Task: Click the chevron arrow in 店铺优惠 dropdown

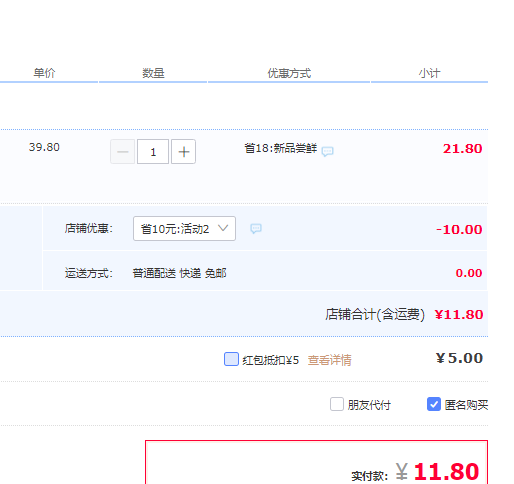Action: 223,228
